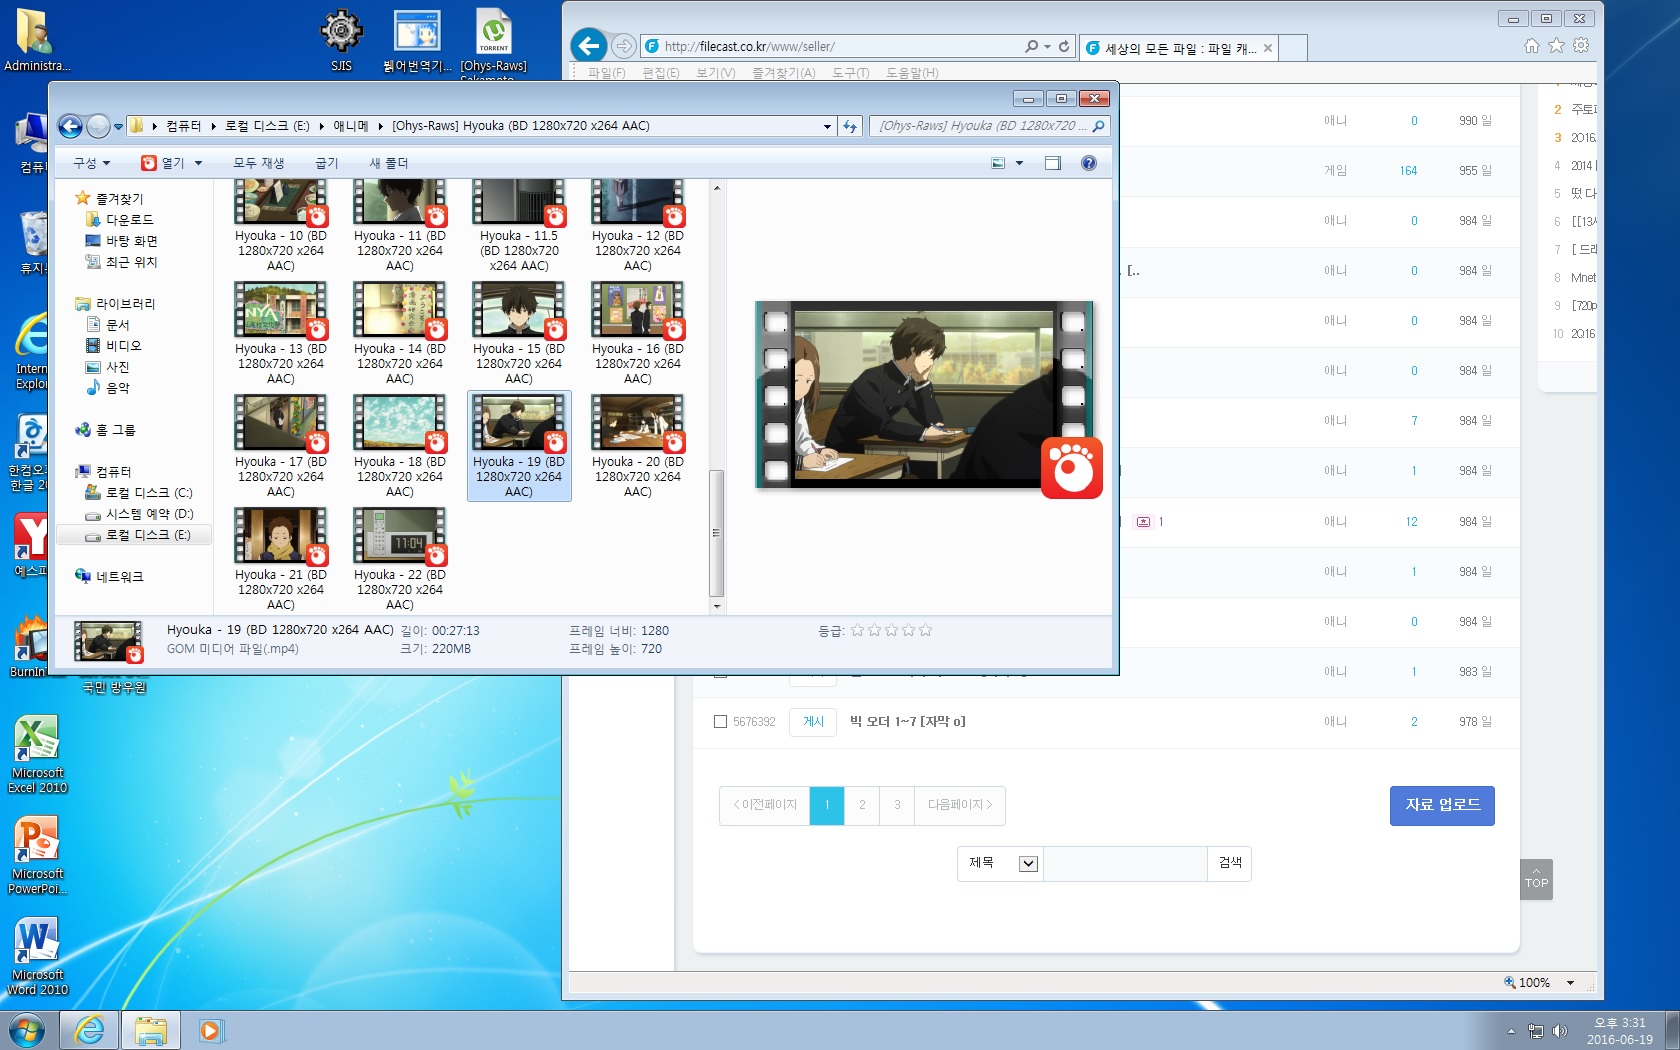Viewport: 1680px width, 1050px height.
Task: Show hidden tray icons arrow
Action: pyautogui.click(x=1511, y=1031)
